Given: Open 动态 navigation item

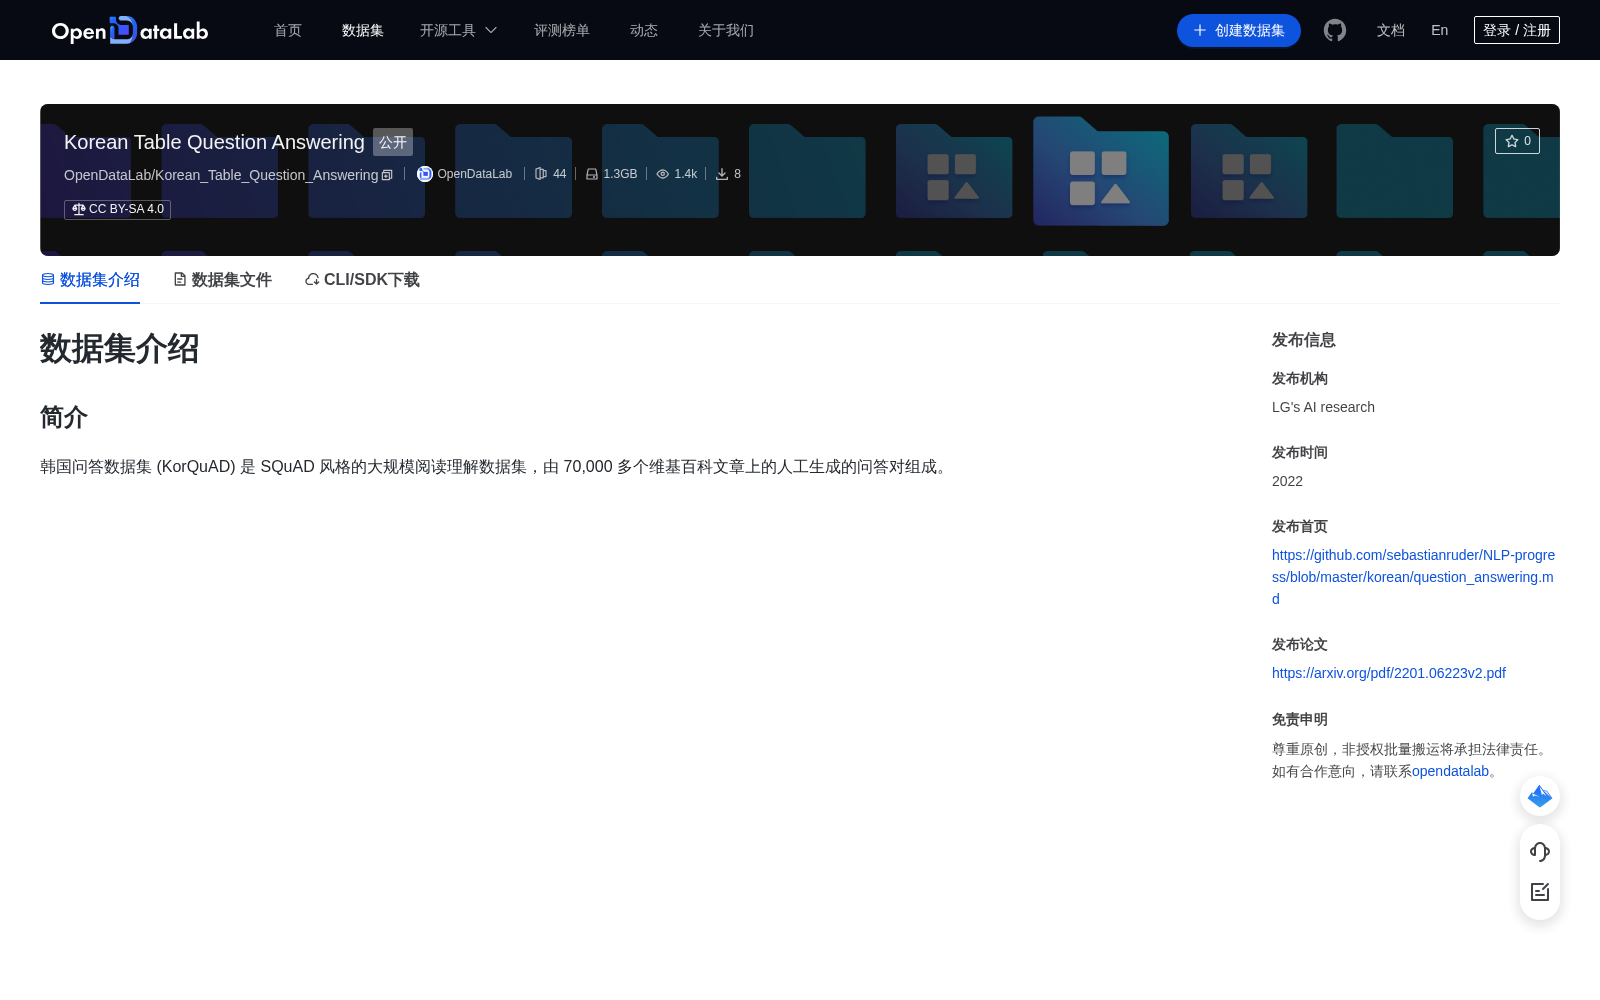Looking at the screenshot, I should (644, 30).
